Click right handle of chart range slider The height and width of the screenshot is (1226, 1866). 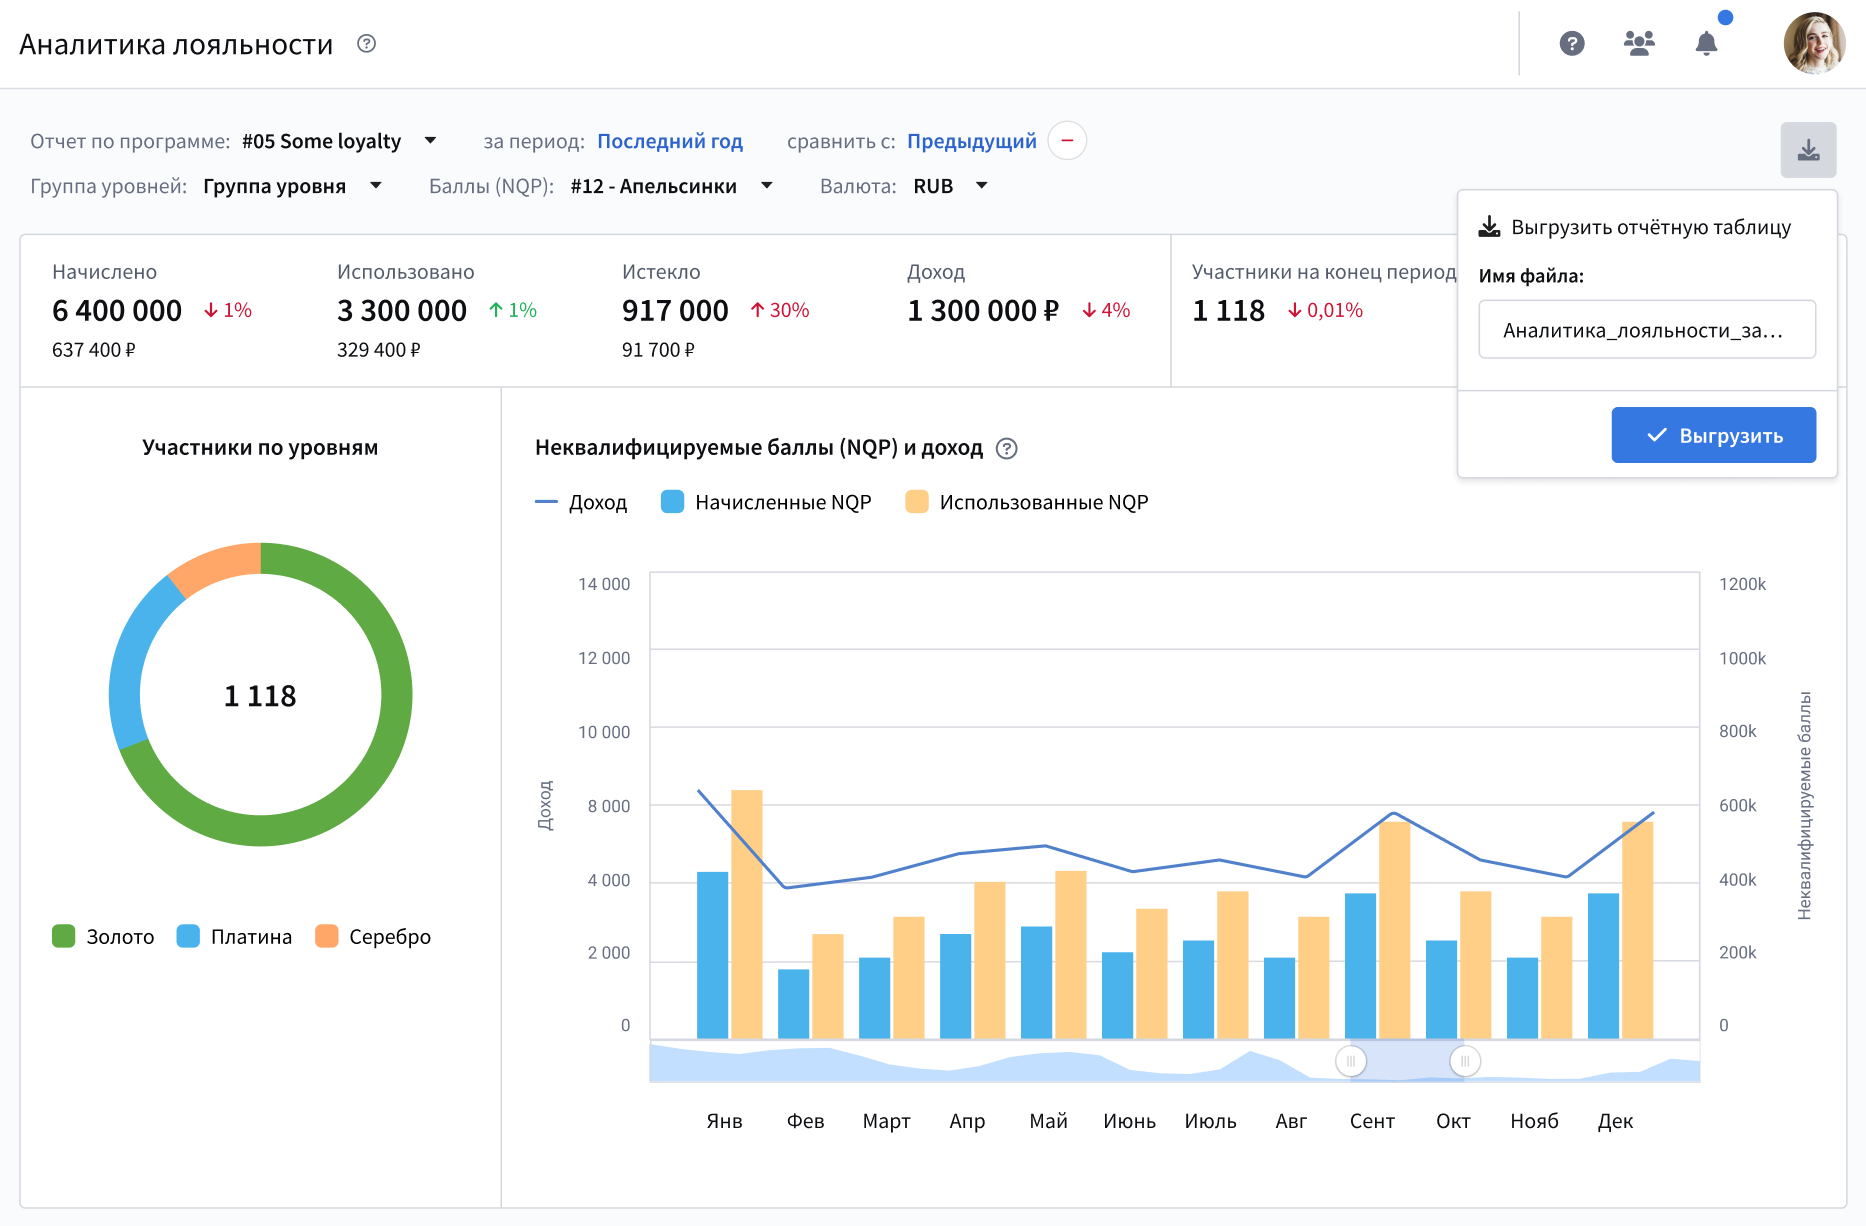1465,1061
